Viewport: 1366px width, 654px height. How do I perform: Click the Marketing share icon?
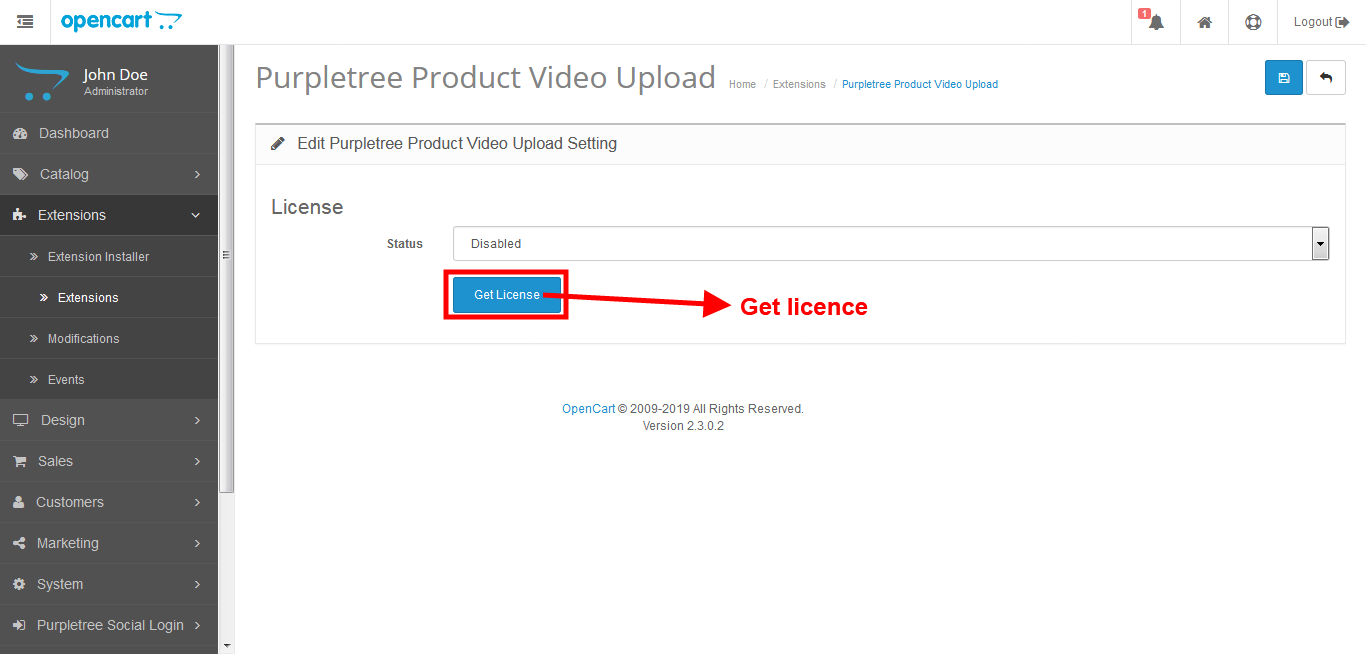click(19, 543)
